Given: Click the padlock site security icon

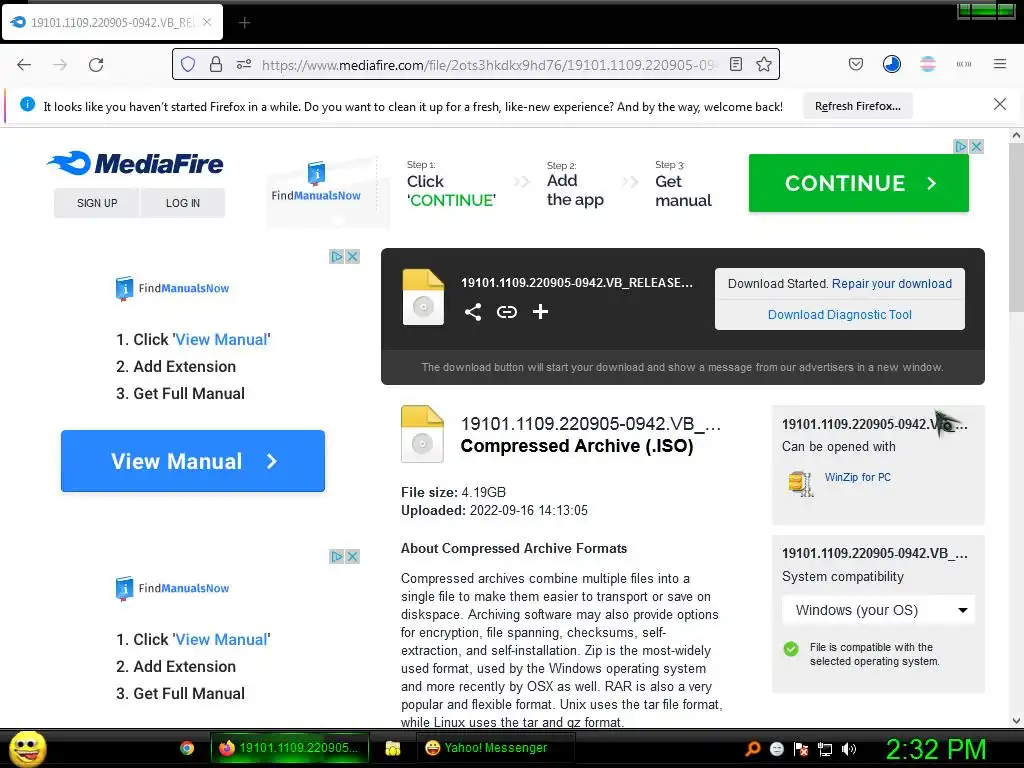Looking at the screenshot, I should (x=216, y=64).
